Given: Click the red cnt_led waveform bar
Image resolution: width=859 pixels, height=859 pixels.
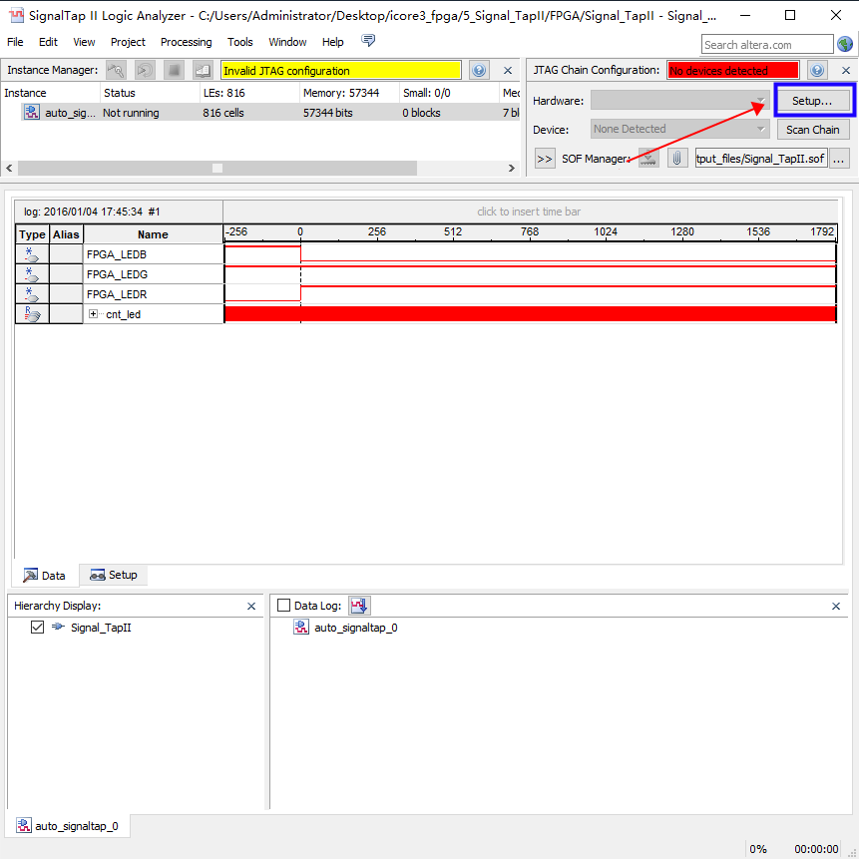Looking at the screenshot, I should (x=530, y=314).
